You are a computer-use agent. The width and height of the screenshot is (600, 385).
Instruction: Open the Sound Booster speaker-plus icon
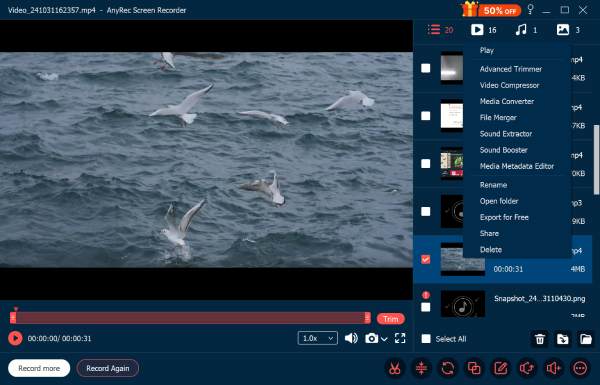[553, 368]
